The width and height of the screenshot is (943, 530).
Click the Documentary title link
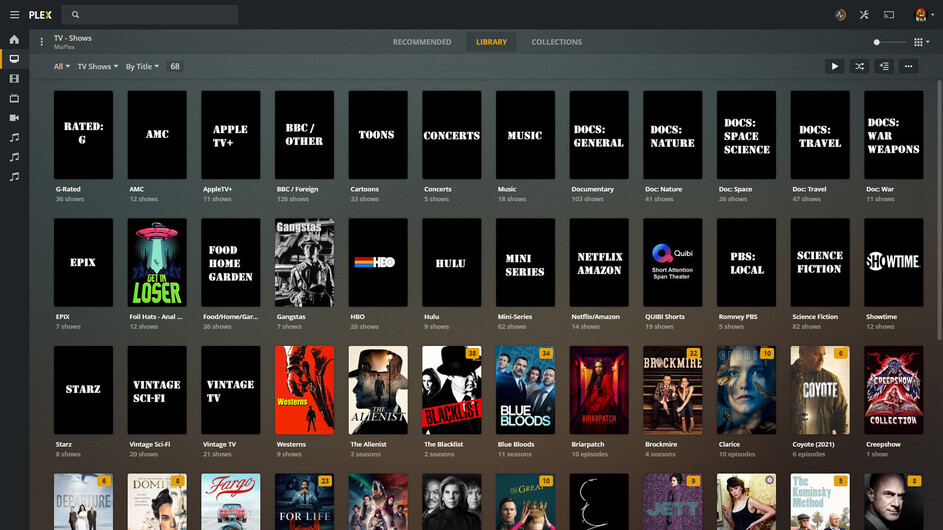point(592,189)
